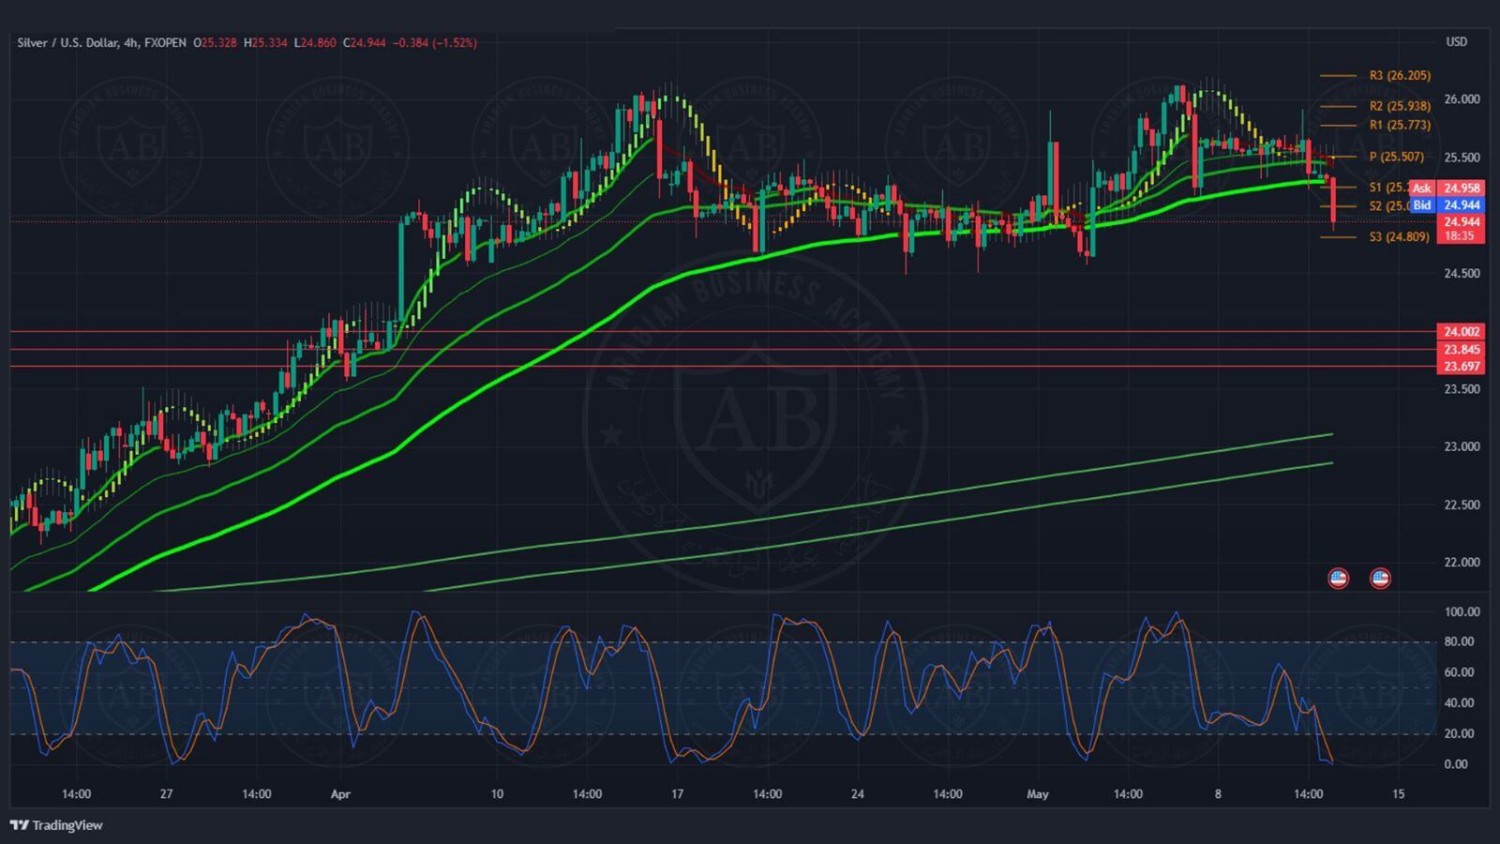This screenshot has height=844, width=1500.
Task: Click the close value C24.944 in legend
Action: pos(364,43)
